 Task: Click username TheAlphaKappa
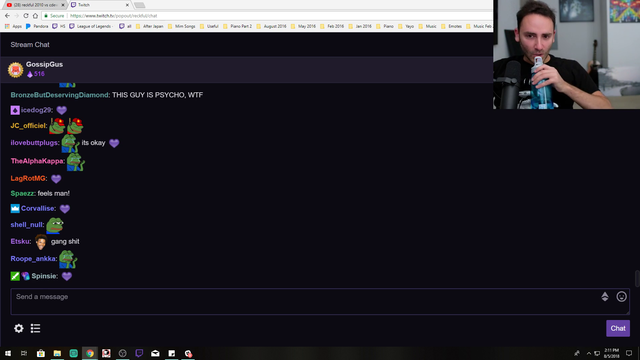coord(37,161)
